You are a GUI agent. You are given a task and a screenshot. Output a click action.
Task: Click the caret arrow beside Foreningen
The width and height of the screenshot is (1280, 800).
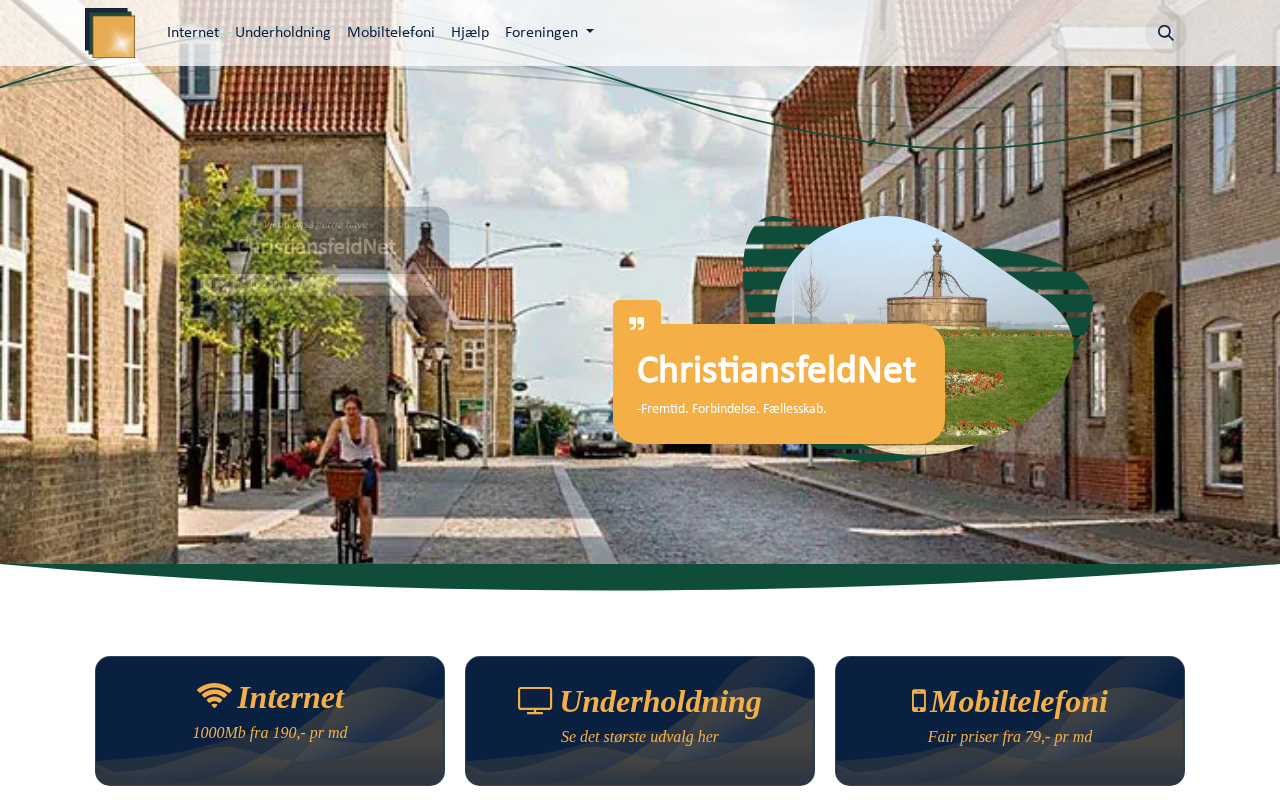(590, 32)
